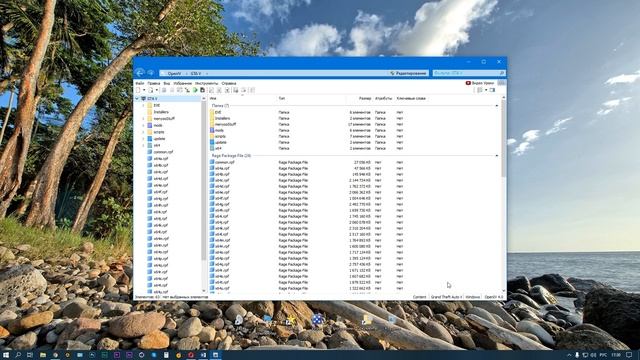Collapse the GTA V root tree node
The width and height of the screenshot is (640, 360).
137,99
